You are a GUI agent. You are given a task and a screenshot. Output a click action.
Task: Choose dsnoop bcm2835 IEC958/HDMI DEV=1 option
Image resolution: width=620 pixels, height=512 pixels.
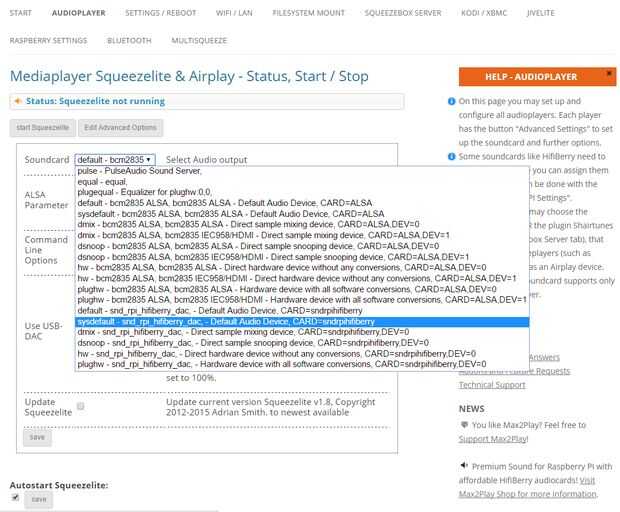[302, 257]
